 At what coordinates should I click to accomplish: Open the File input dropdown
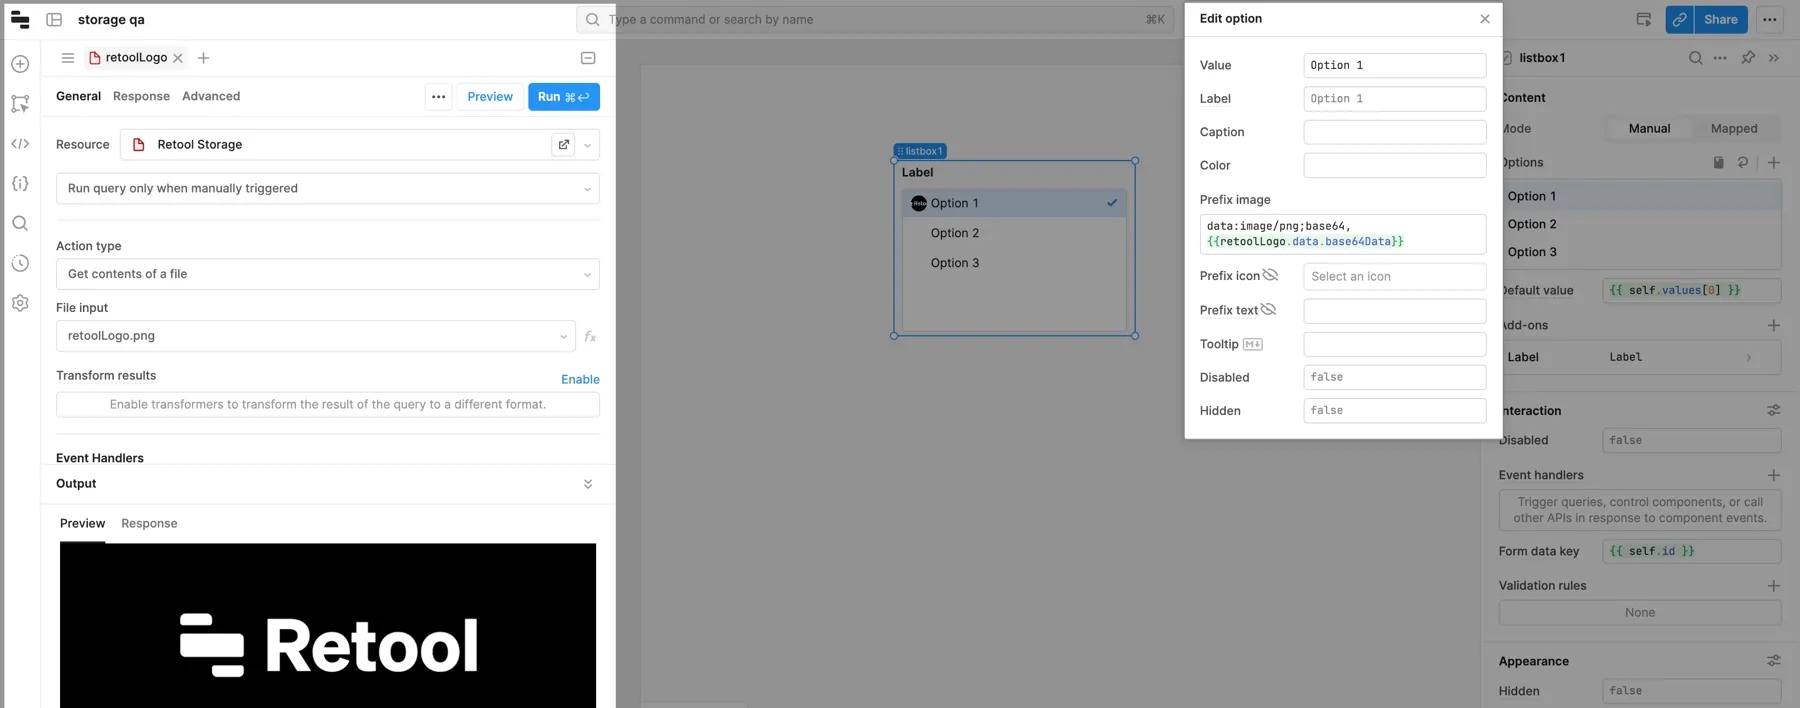(x=316, y=336)
